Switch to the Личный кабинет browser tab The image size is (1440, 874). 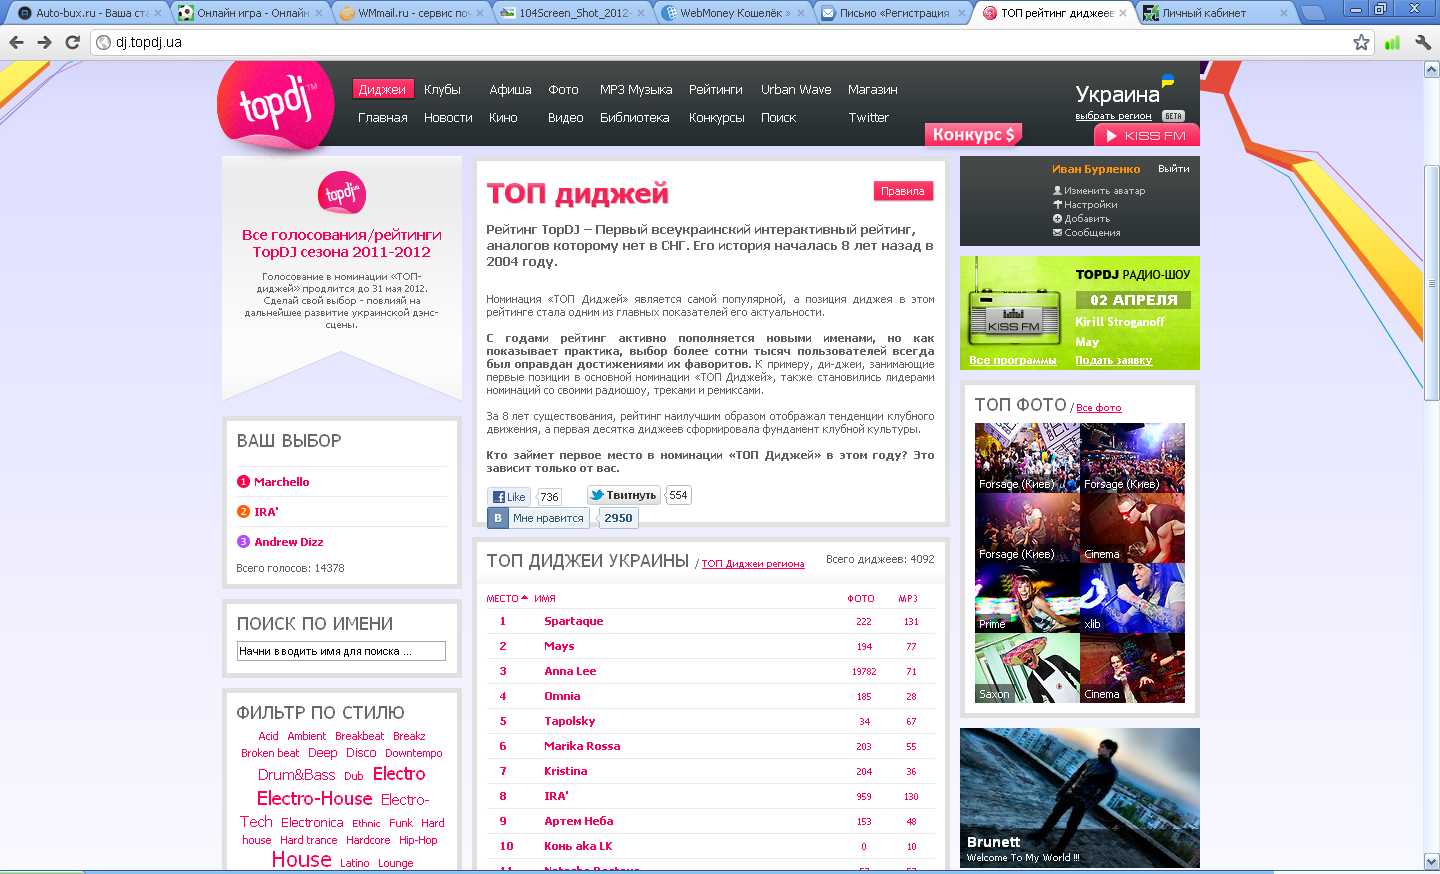click(1215, 13)
